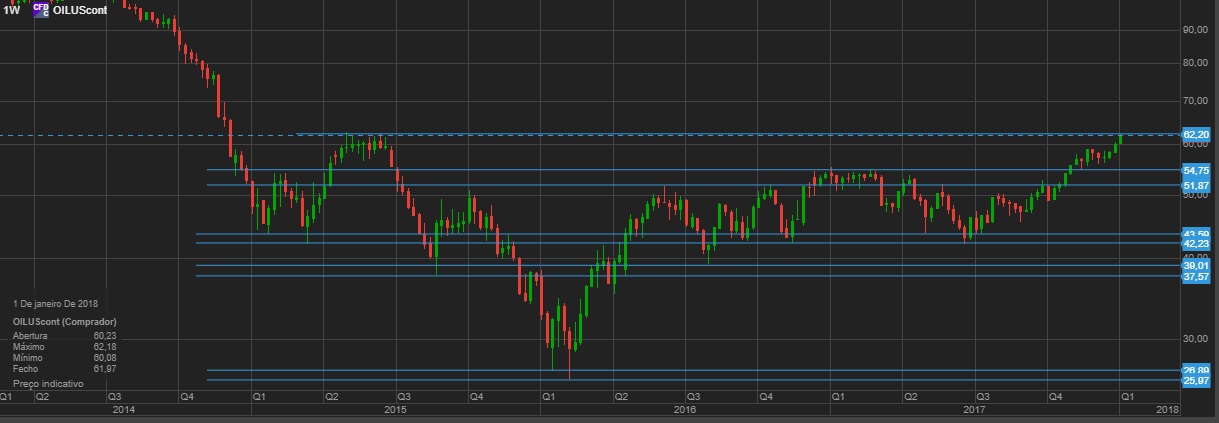The image size is (1219, 423).
Task: Click the Máximo value 62,18
Action: 105,346
